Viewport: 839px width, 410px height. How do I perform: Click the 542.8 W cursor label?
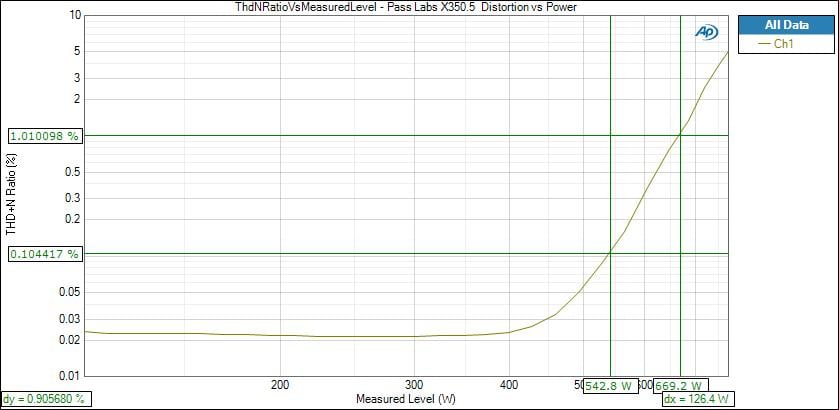click(612, 385)
